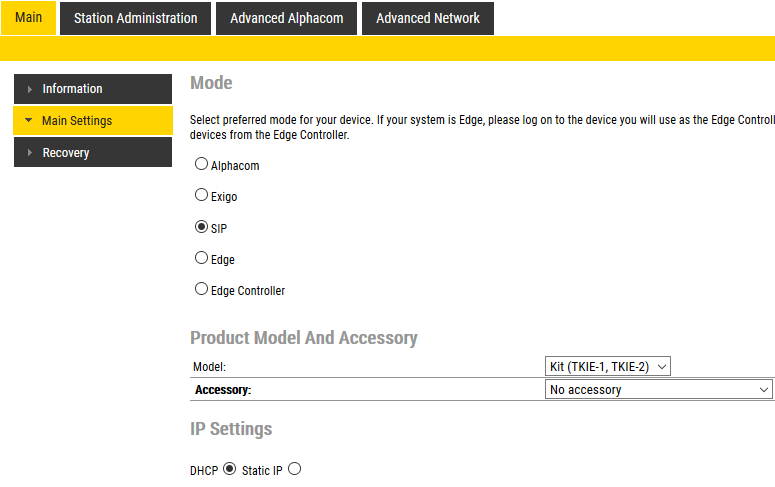Click the IP Settings heading
775x487 pixels.
point(231,429)
